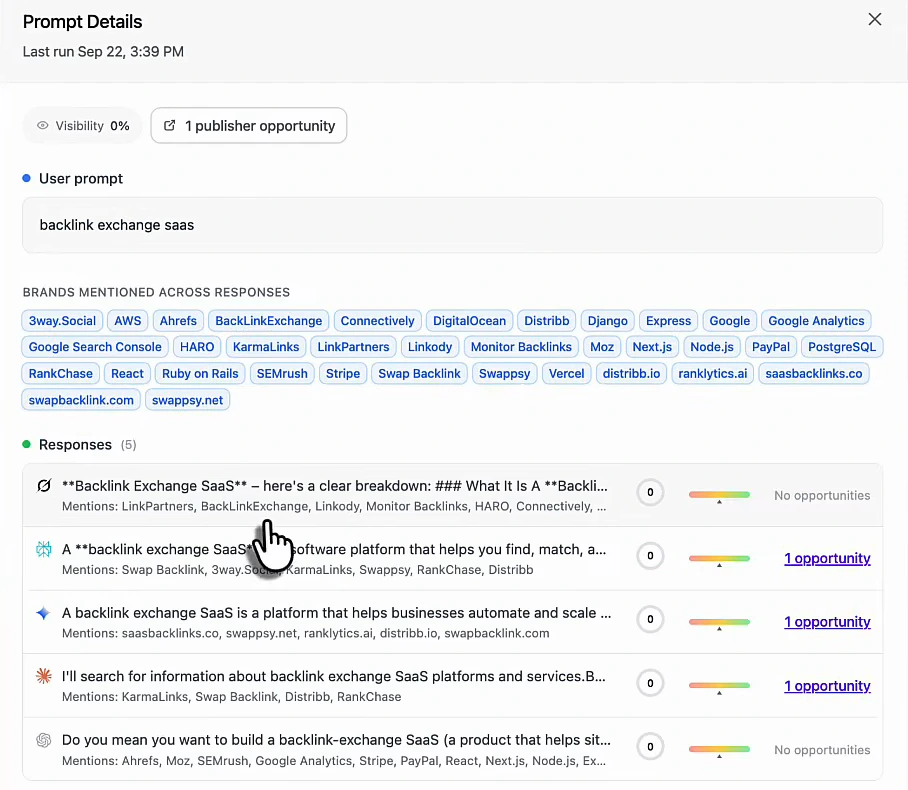Open the saasbacklinks.co brand tag

tap(814, 374)
